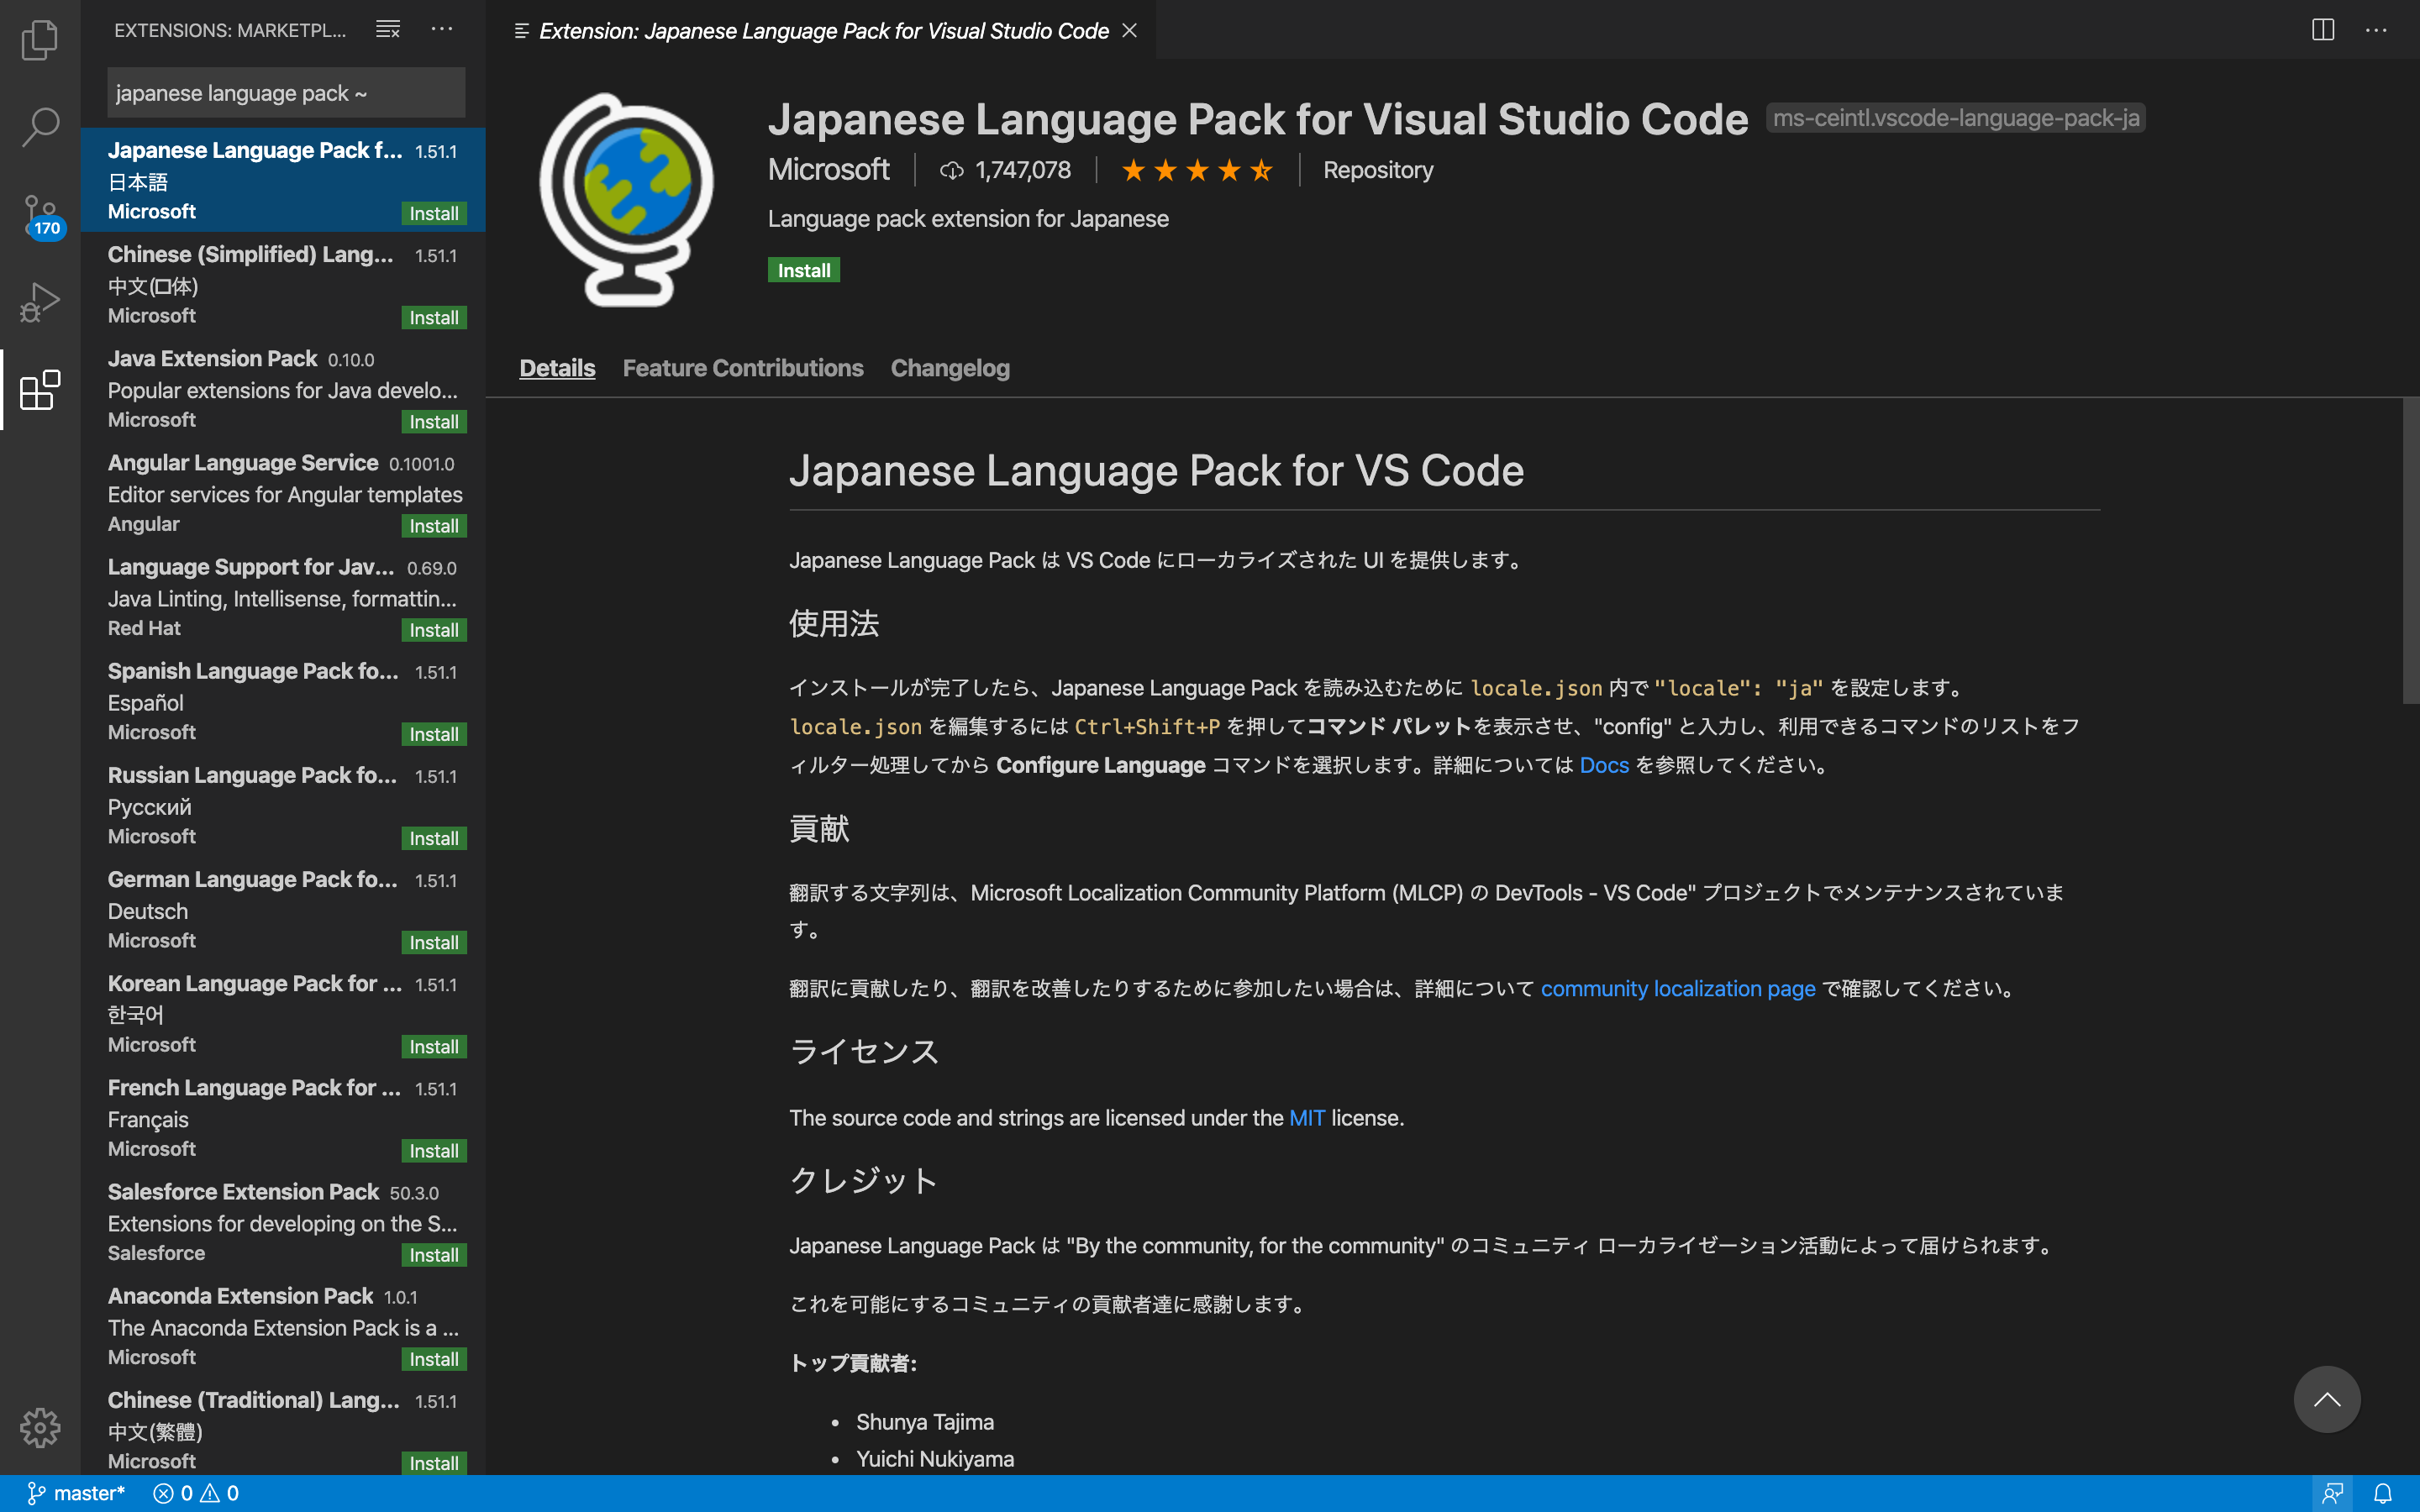Open Extensions panel more actions ellipsis

(442, 30)
